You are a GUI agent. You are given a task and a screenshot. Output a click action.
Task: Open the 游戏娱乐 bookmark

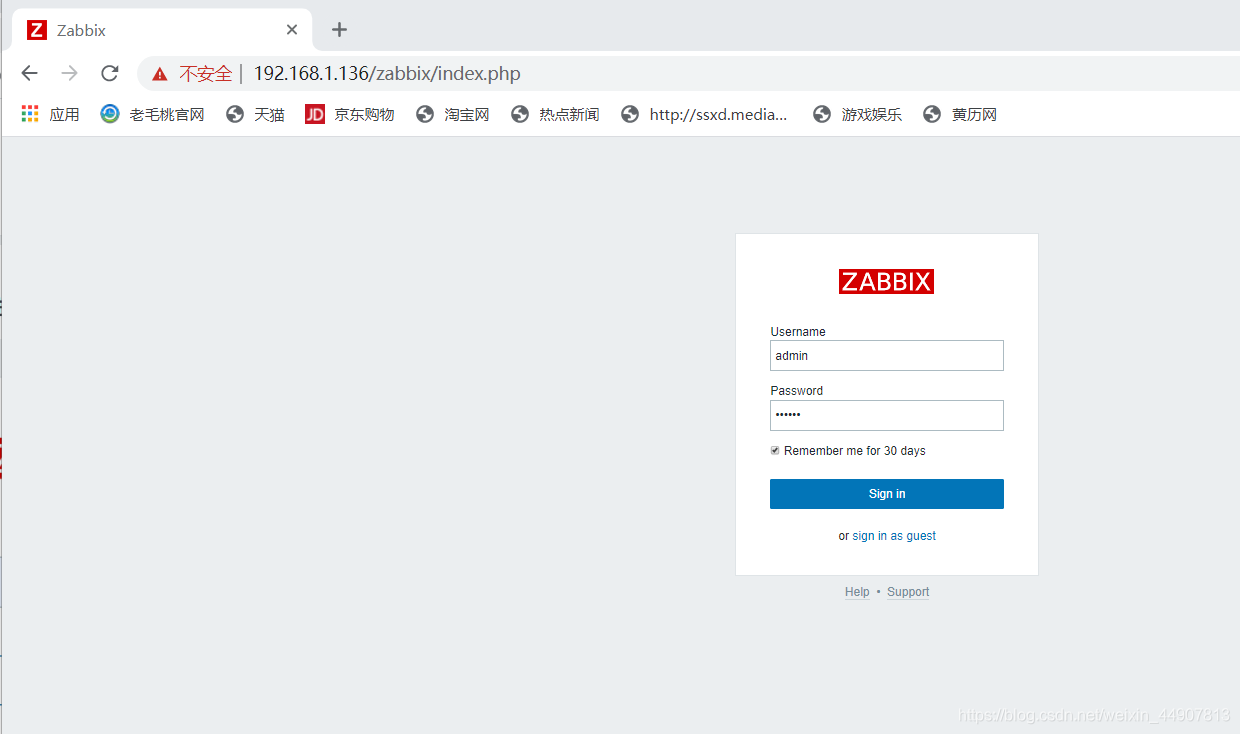pos(857,114)
